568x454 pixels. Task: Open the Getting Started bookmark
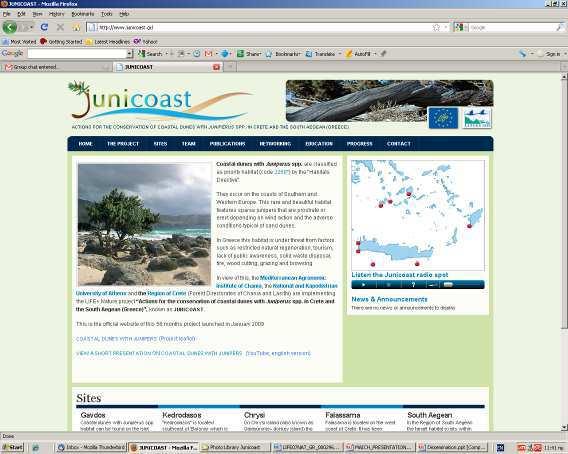point(61,42)
